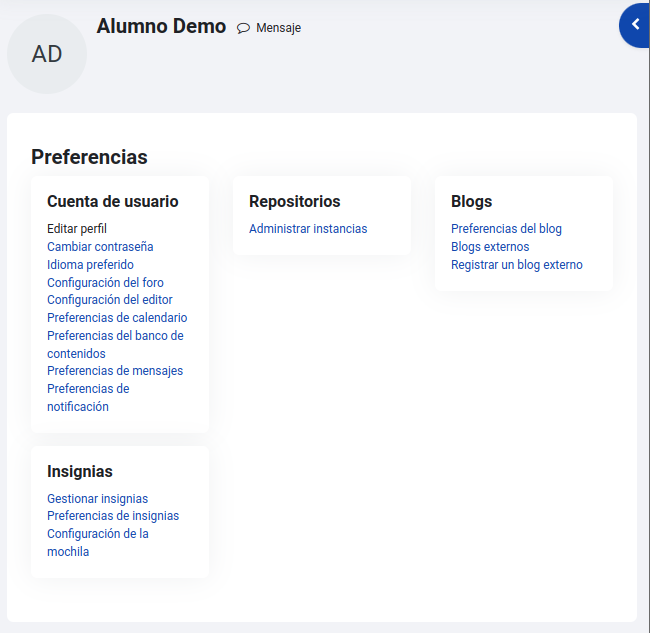
Task: Expand the side drawer with the chevron arrow
Action: point(635,25)
